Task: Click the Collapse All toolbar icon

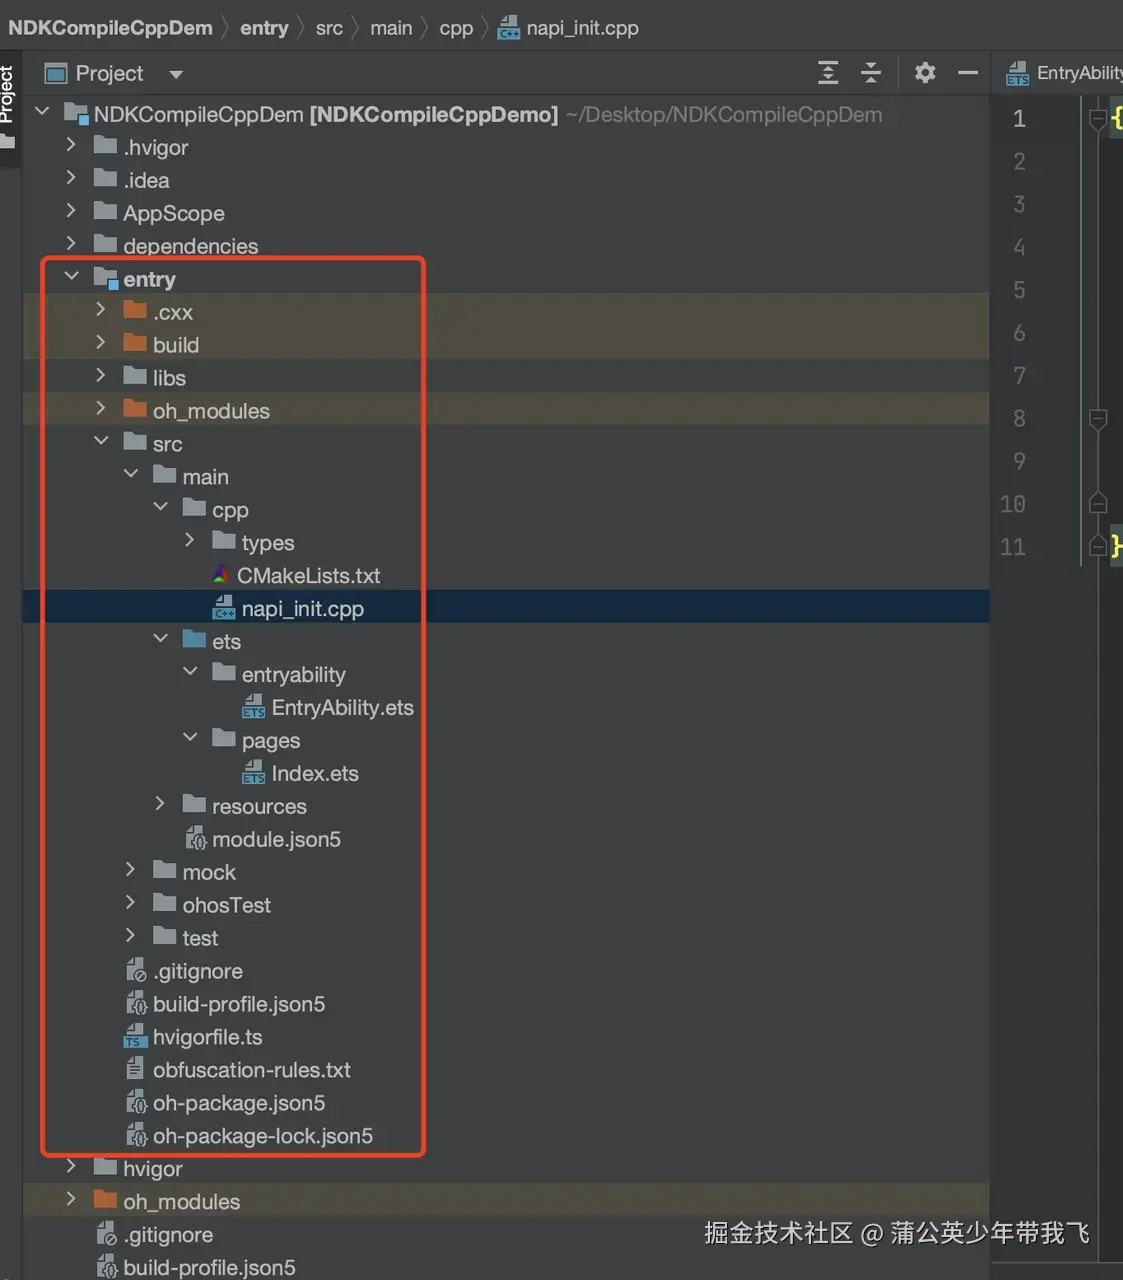Action: [871, 73]
